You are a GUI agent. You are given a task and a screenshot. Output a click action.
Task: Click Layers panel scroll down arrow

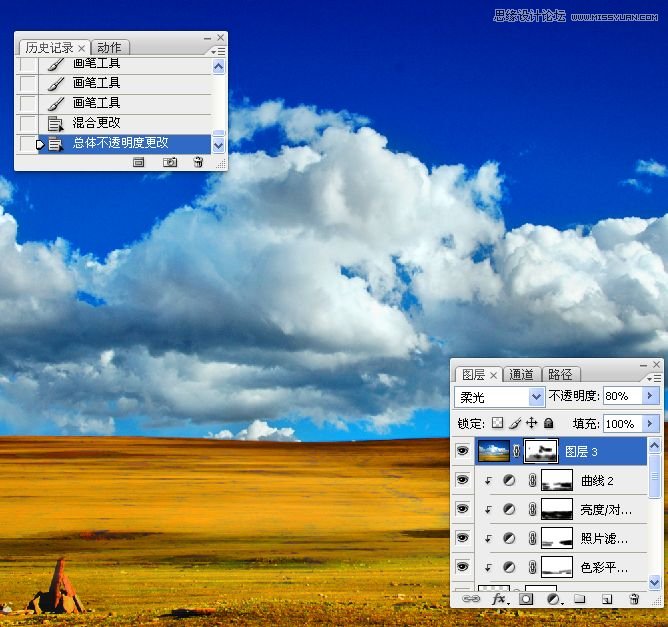(x=654, y=582)
